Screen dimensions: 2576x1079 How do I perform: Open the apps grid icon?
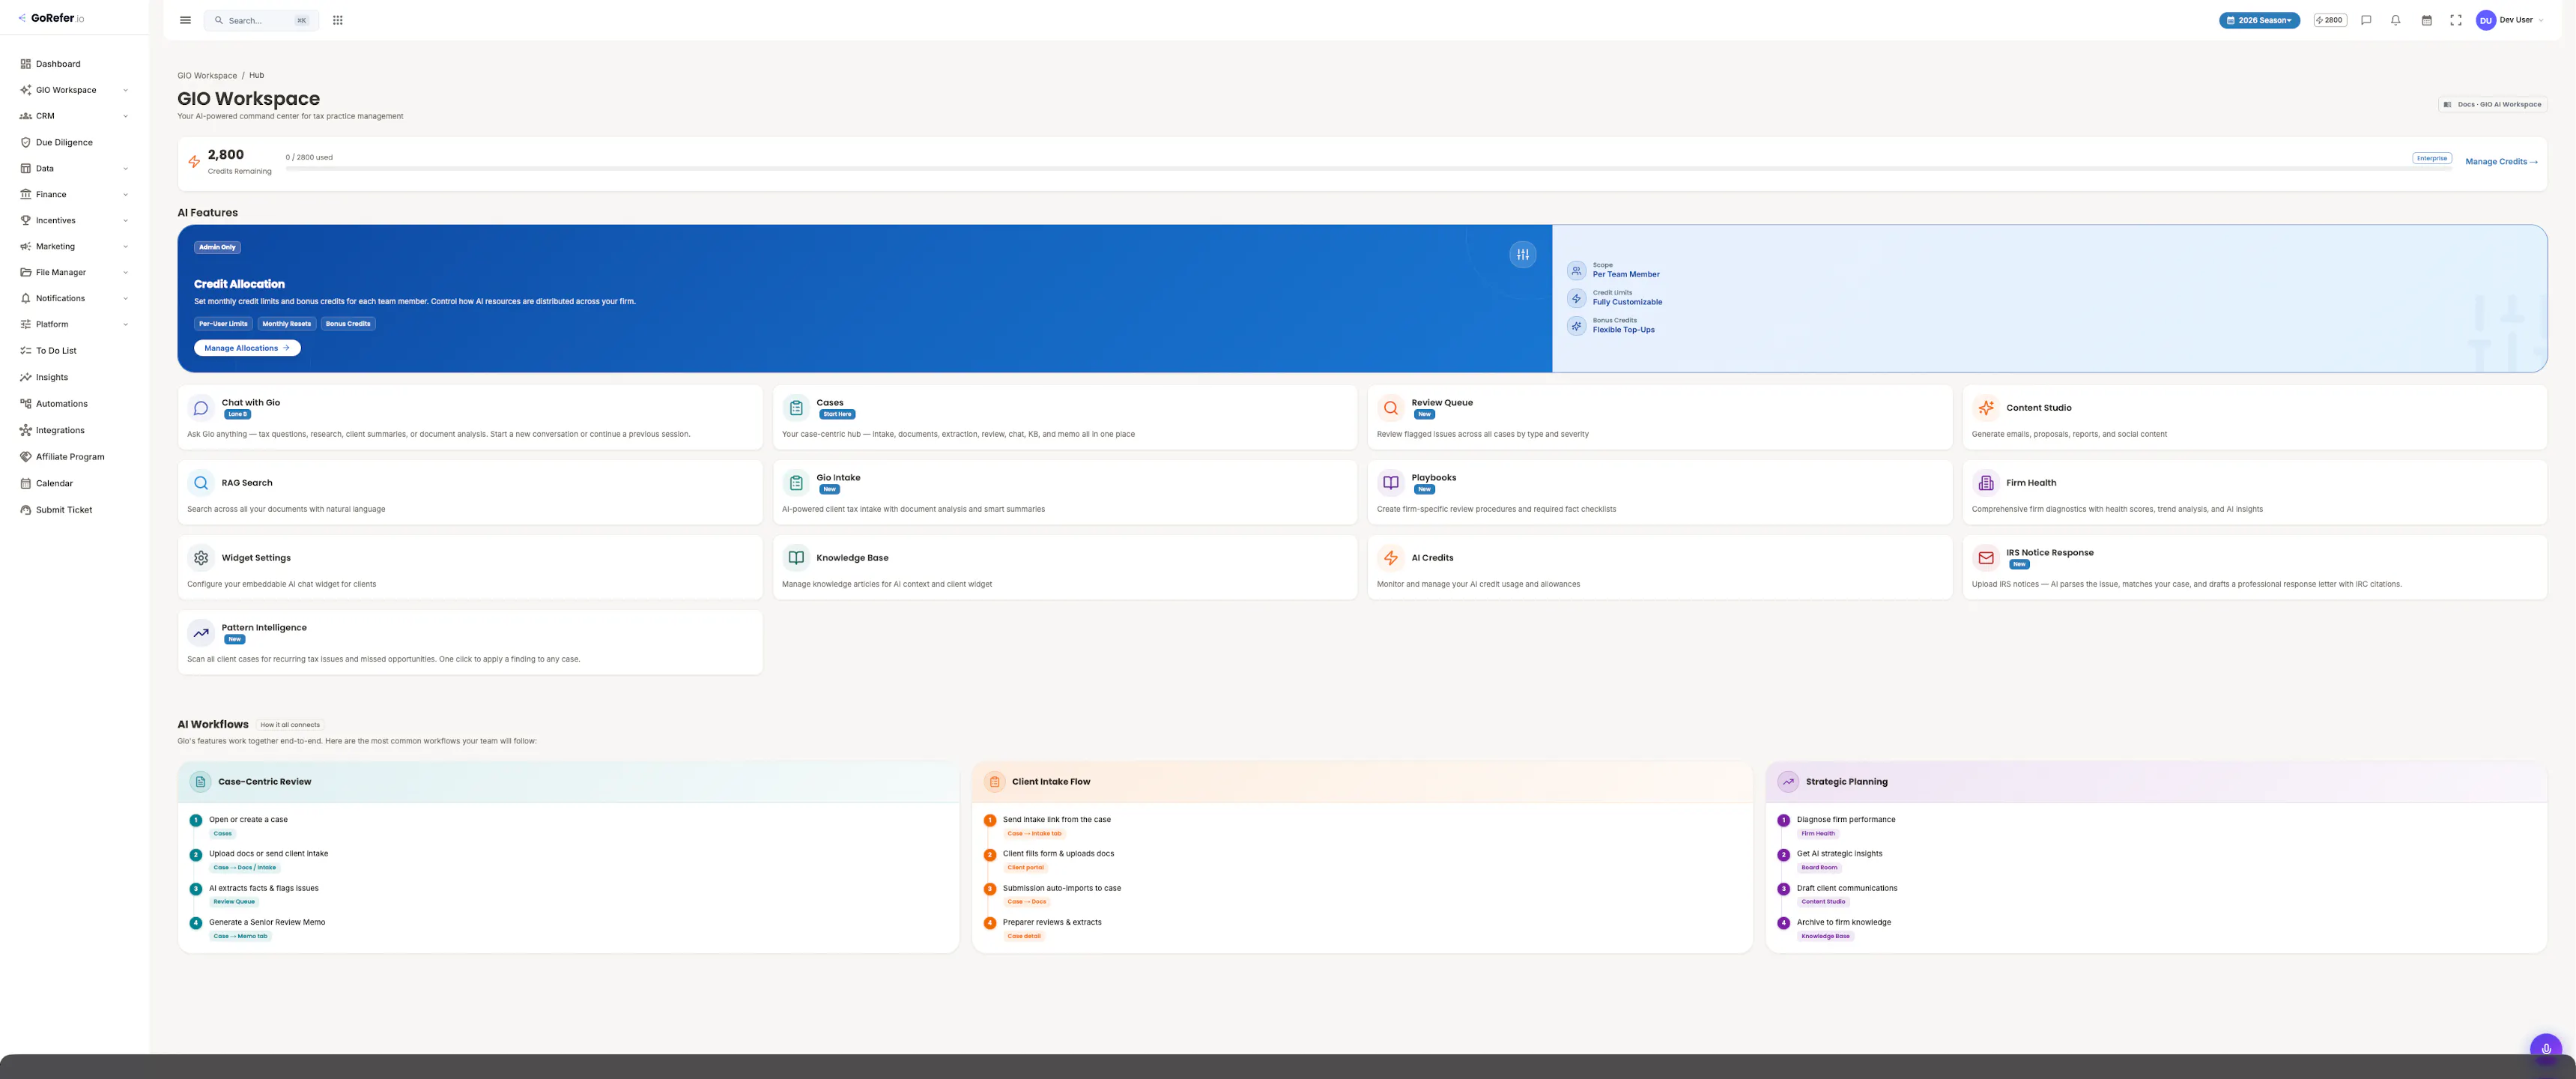(x=338, y=20)
